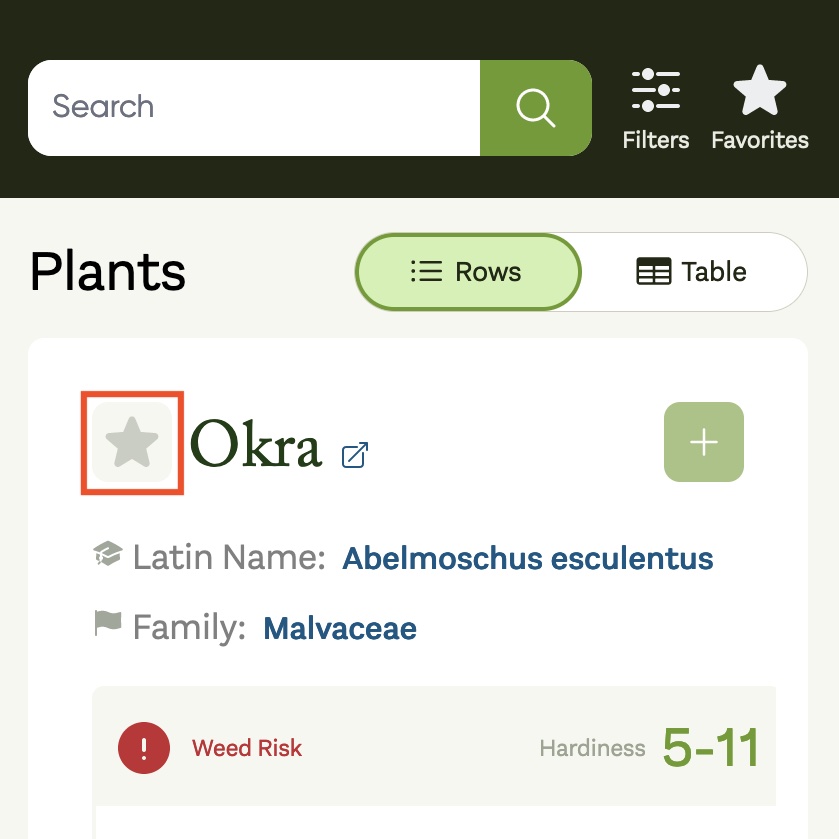
Task: Click the Favorites text label
Action: (759, 140)
